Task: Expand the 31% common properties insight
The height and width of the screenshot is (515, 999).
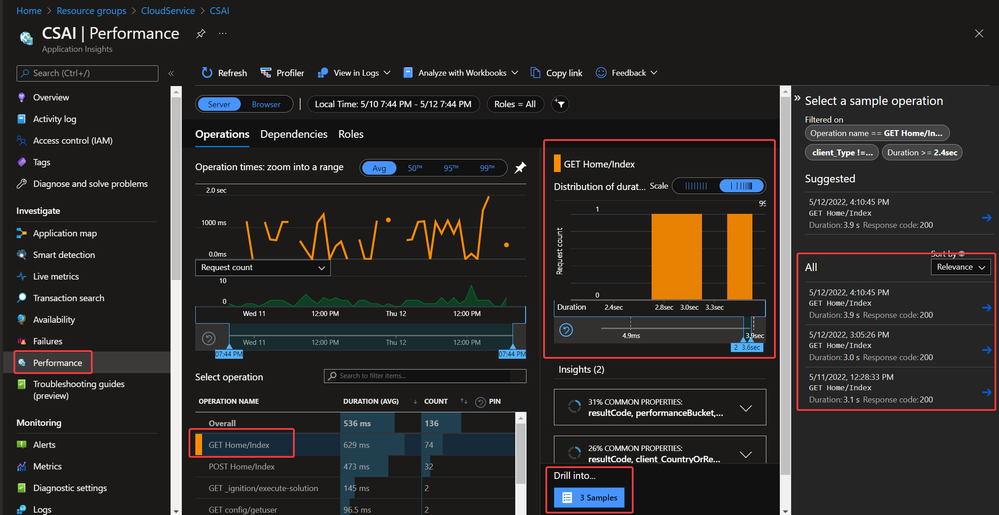Action: 660,407
